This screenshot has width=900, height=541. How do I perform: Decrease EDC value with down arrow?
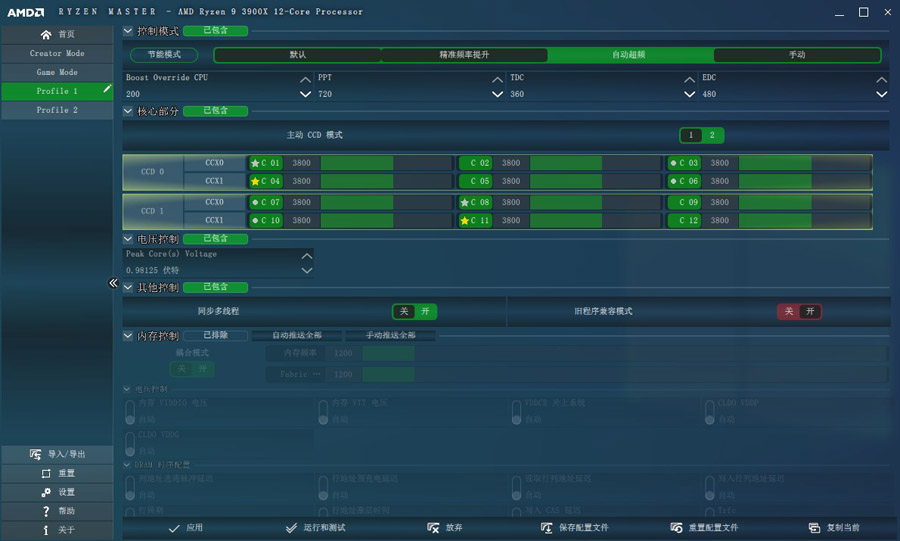point(882,94)
